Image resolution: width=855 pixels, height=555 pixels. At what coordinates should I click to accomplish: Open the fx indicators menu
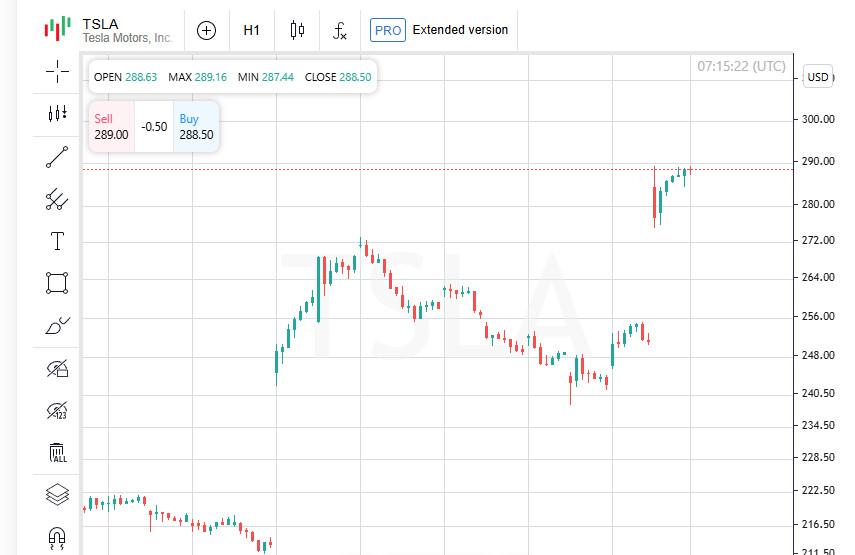pos(340,31)
